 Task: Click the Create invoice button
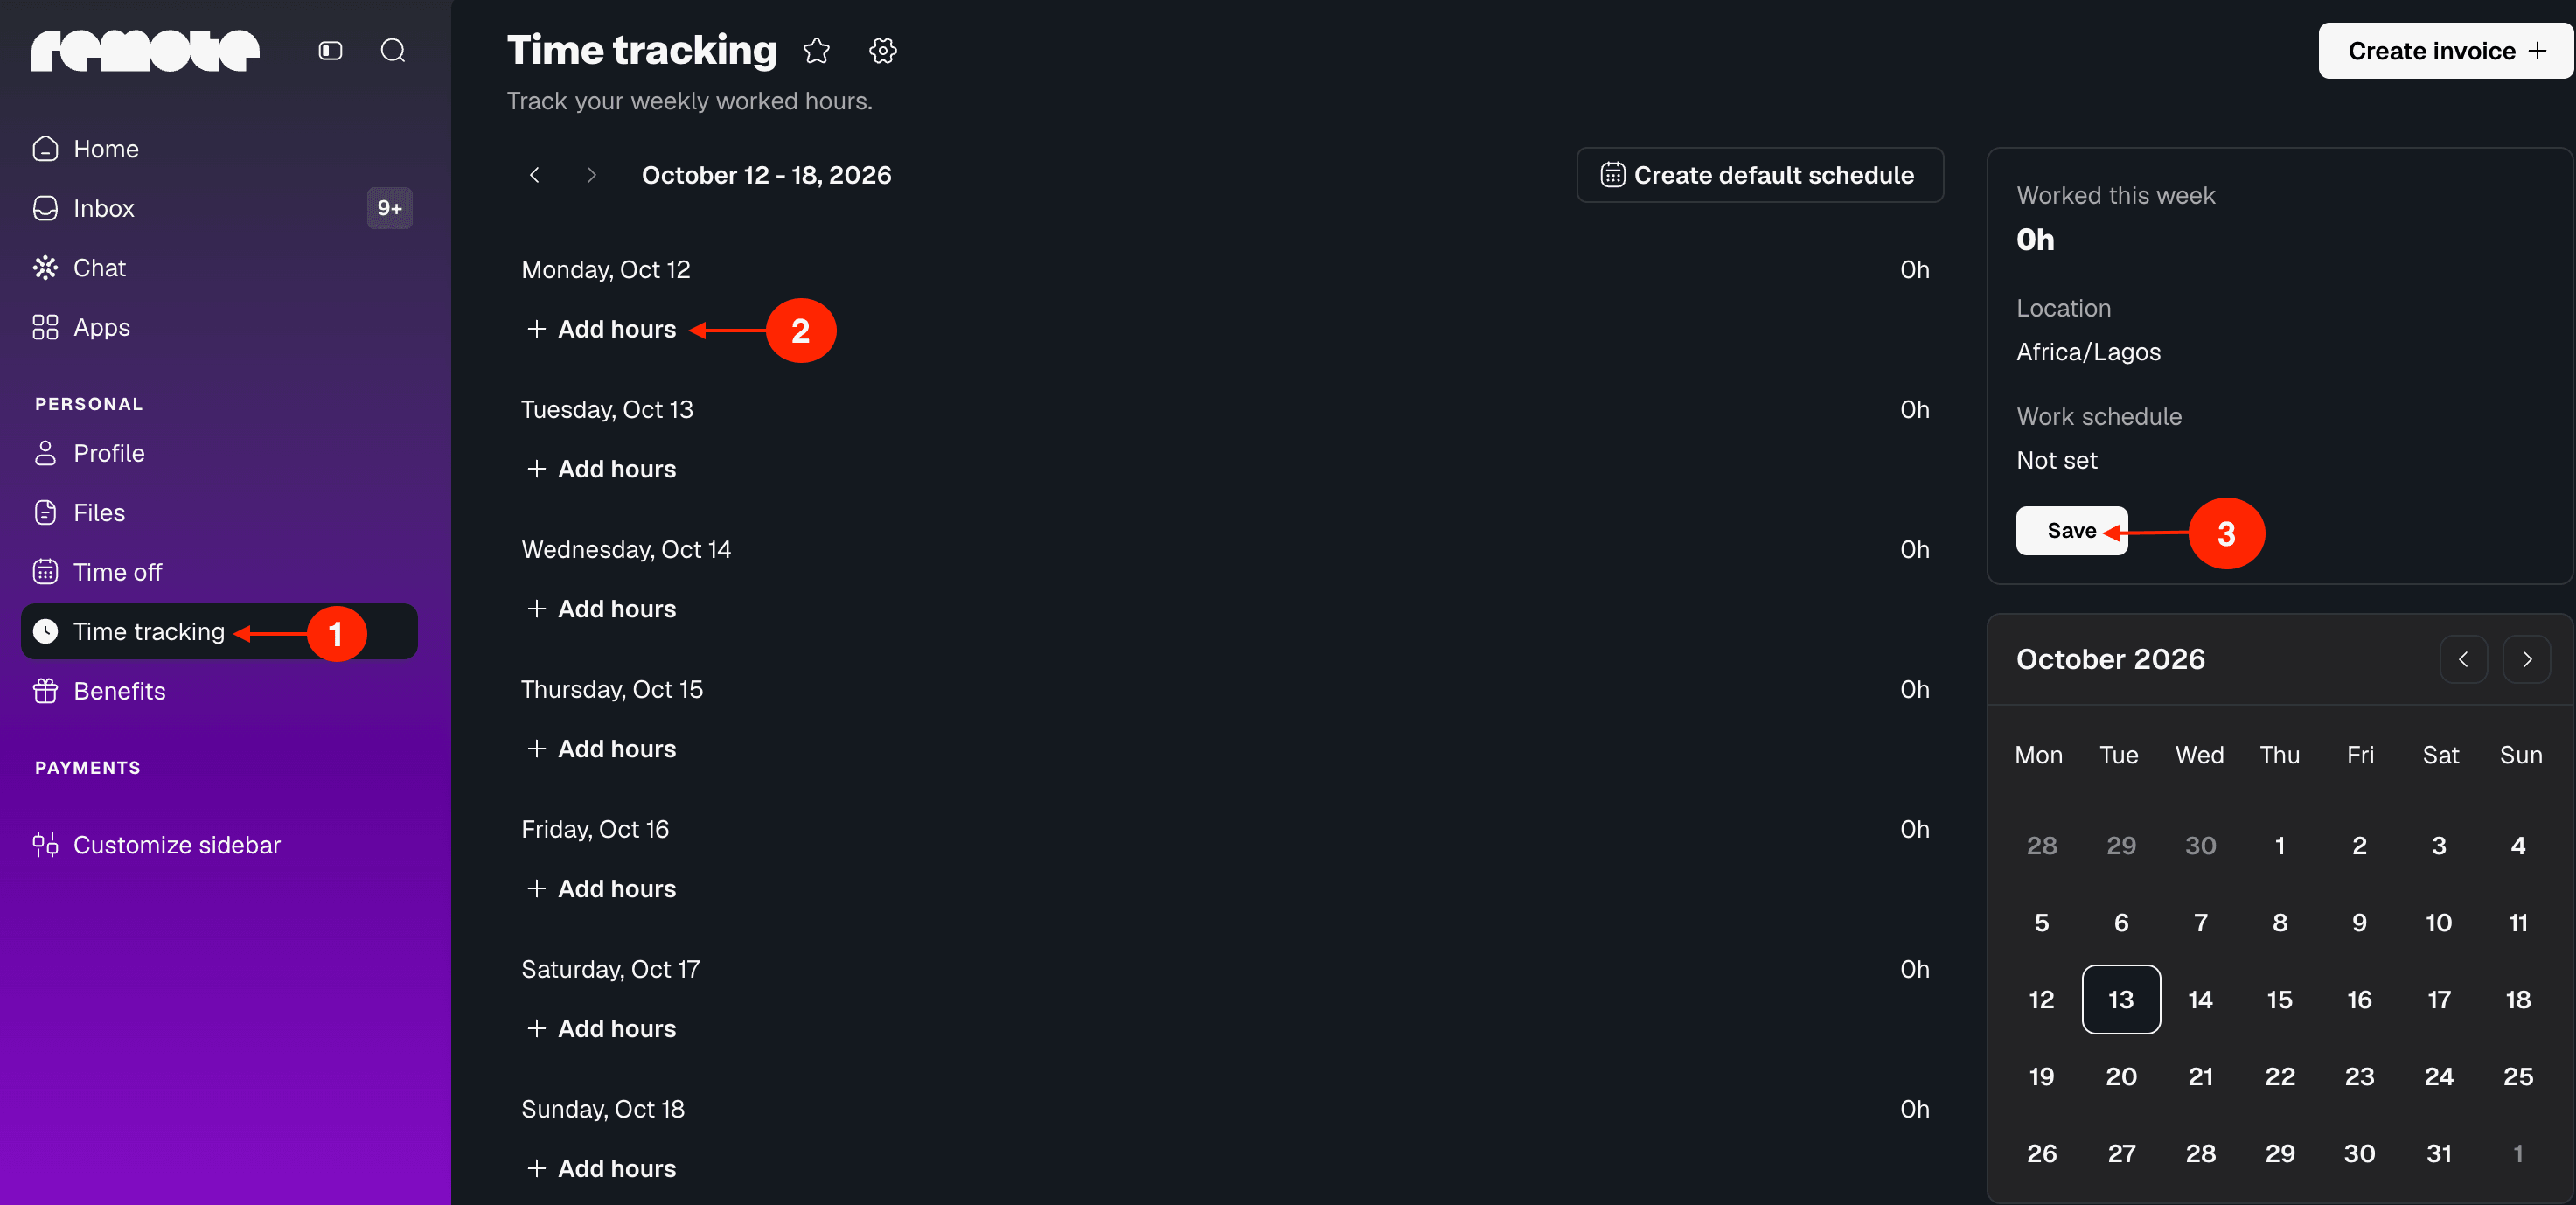point(2445,51)
